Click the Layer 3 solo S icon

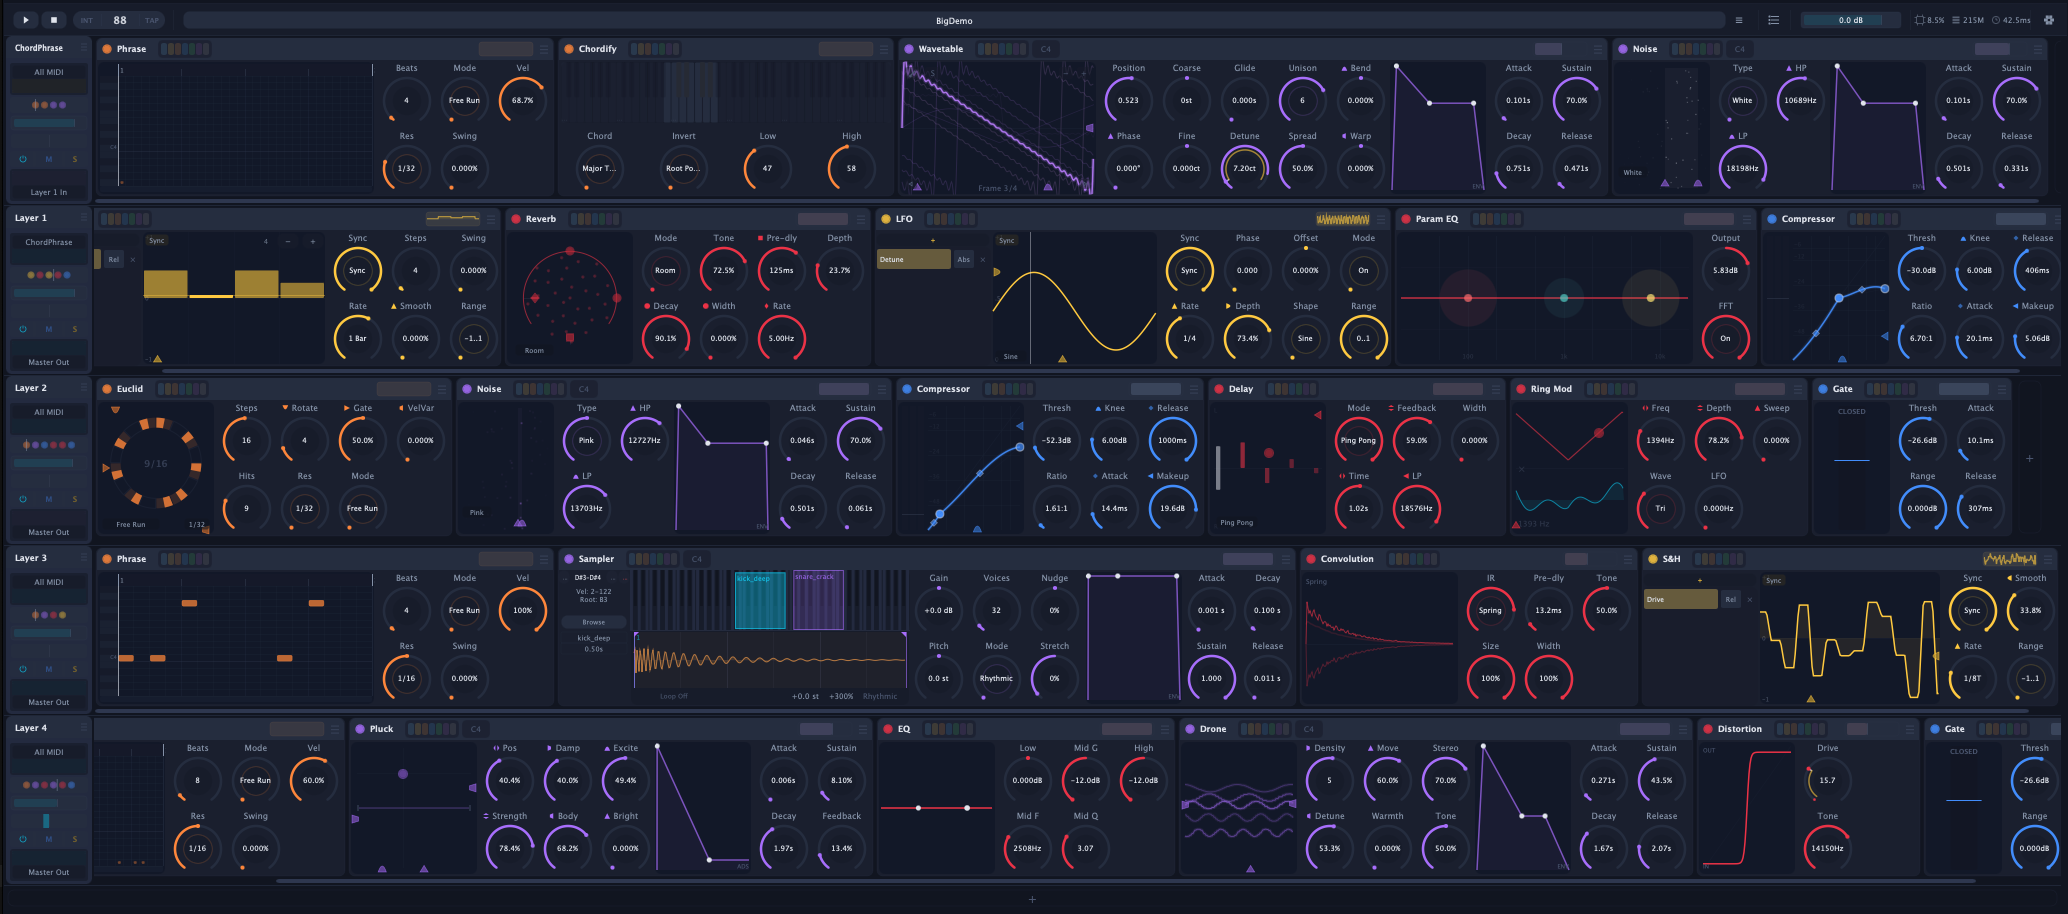[x=74, y=668]
